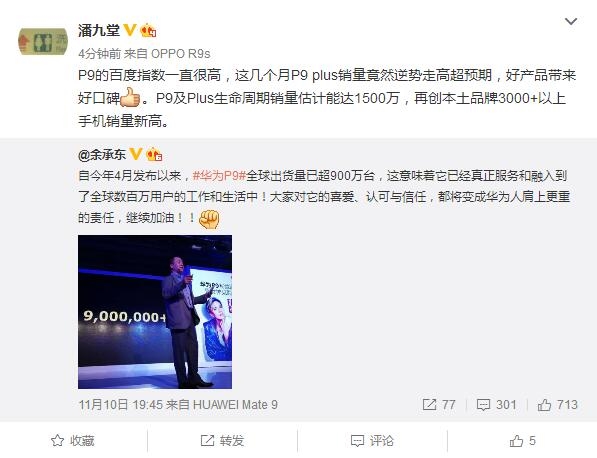The height and width of the screenshot is (458, 597).
Task: Open the OPPO R9s source link
Action: coord(180,54)
